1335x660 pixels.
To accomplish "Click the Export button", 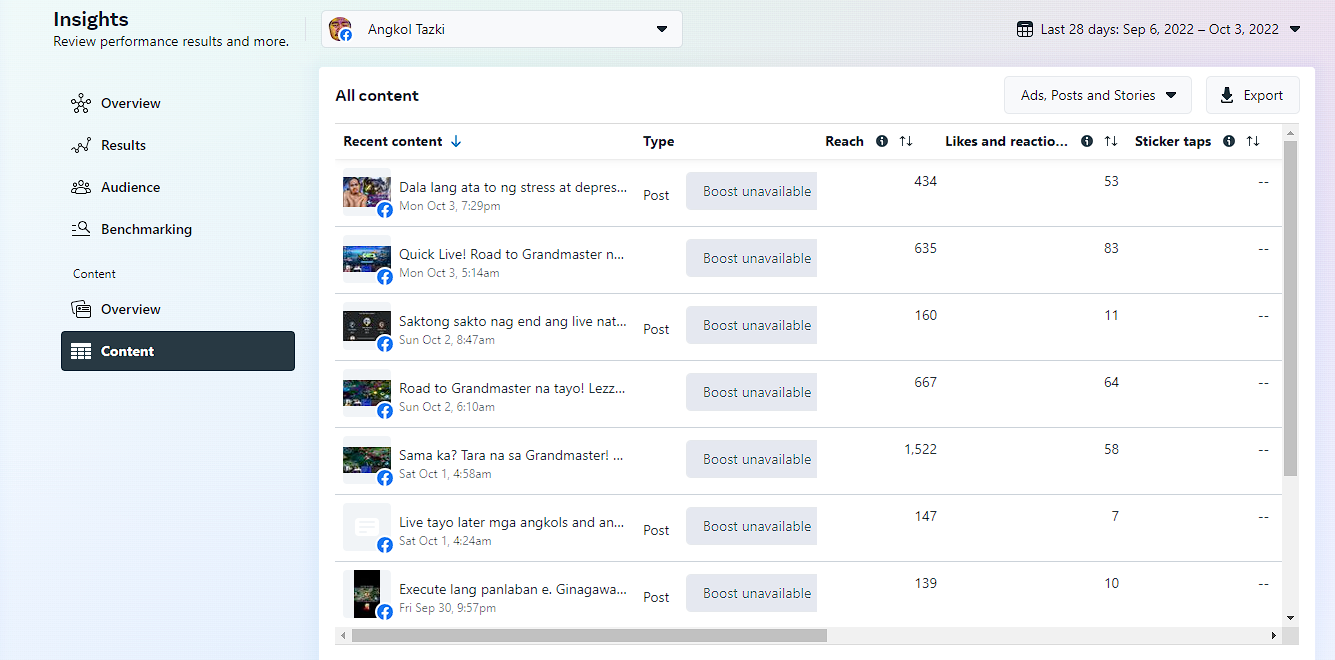I will 1252,95.
